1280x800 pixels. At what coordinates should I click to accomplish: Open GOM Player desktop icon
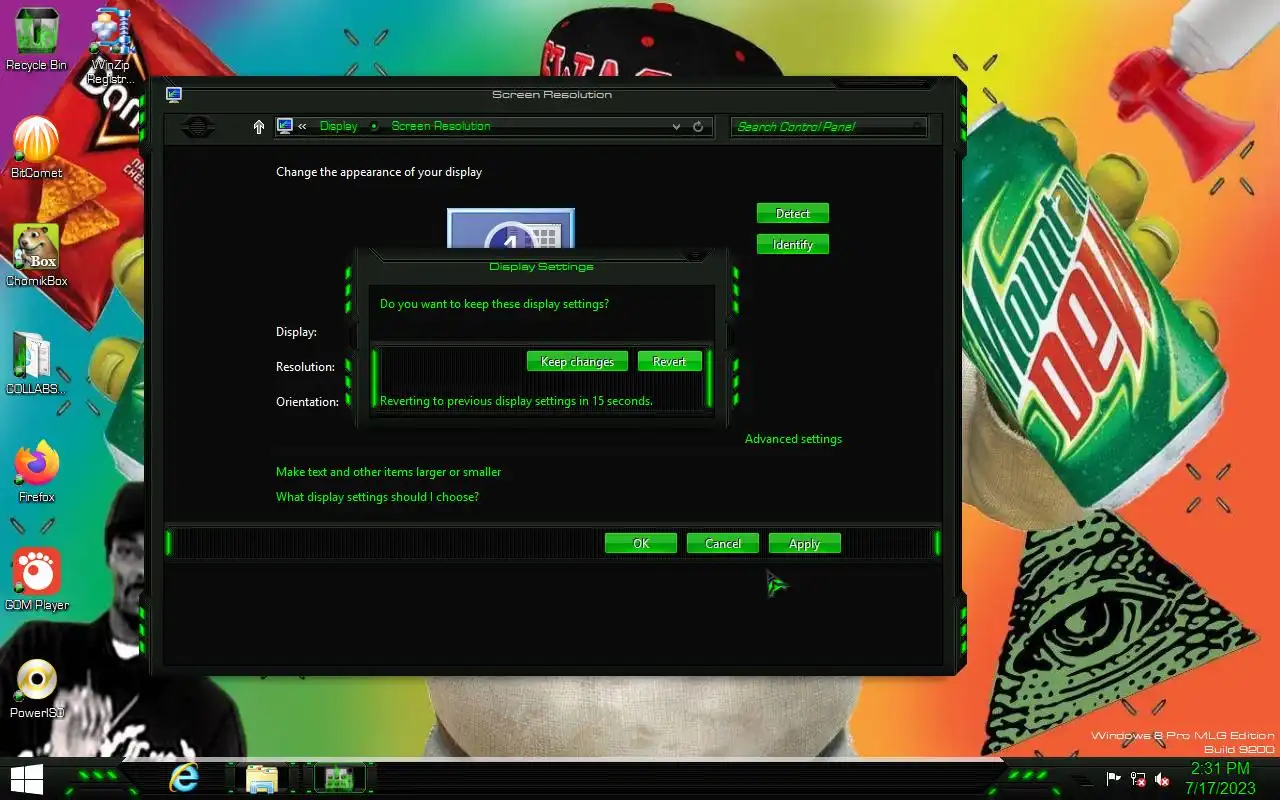(x=36, y=579)
